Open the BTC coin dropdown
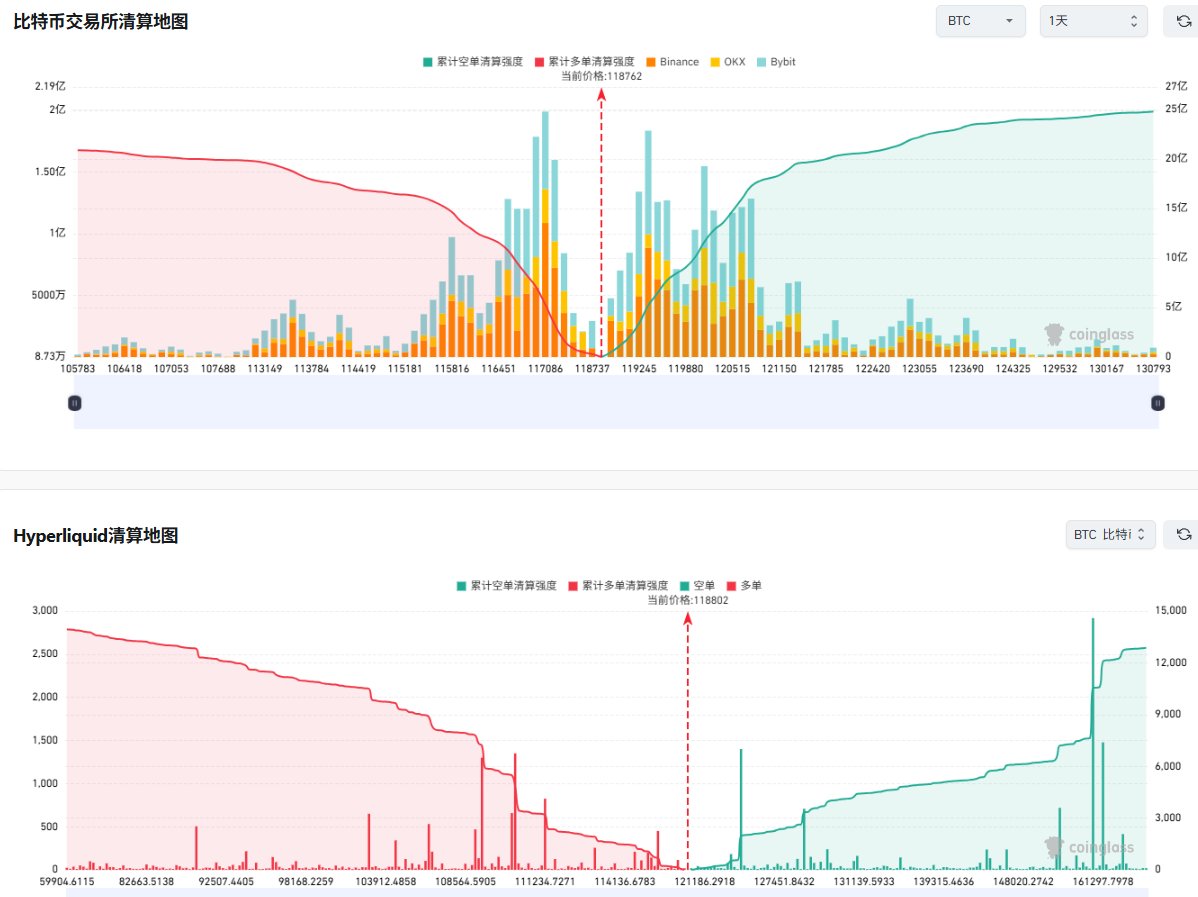The width and height of the screenshot is (1198, 897). [980, 21]
